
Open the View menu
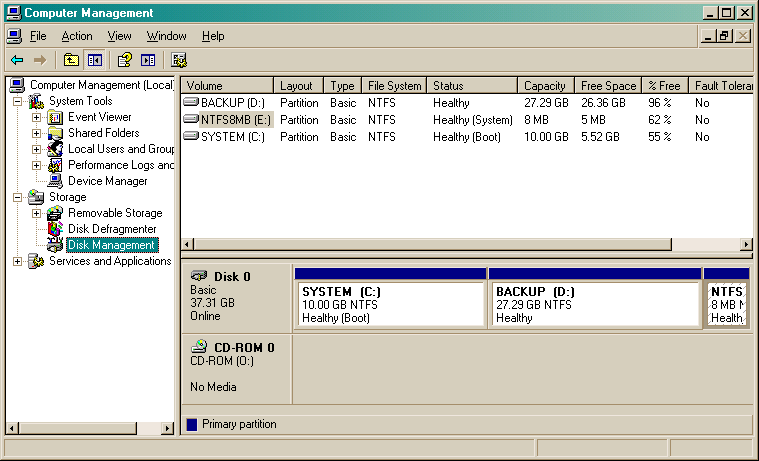pyautogui.click(x=120, y=36)
